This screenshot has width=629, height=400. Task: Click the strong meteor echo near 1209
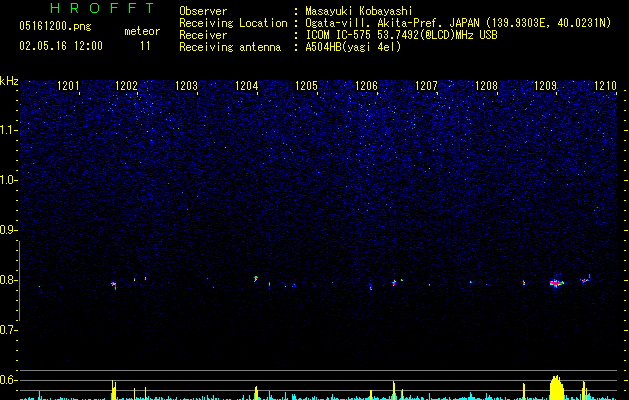[556, 283]
